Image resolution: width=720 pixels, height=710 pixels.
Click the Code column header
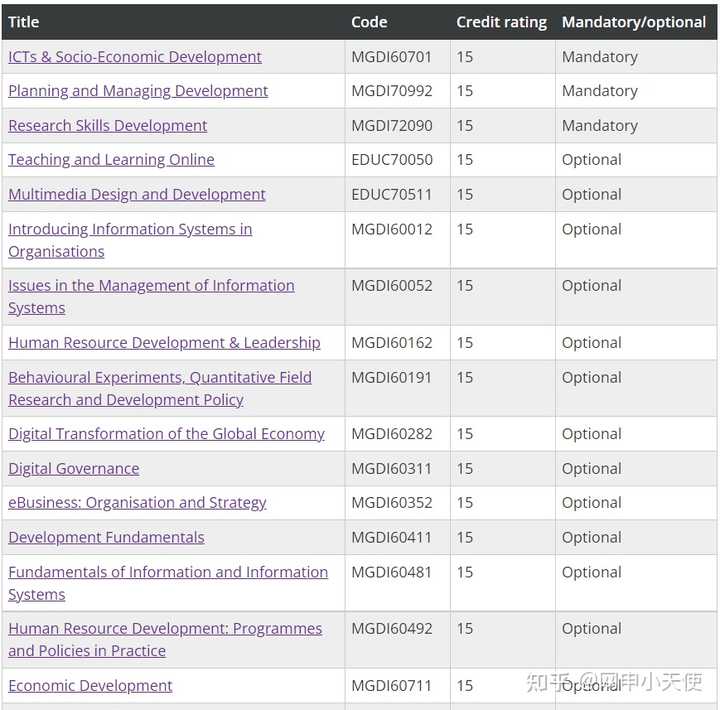tap(369, 22)
